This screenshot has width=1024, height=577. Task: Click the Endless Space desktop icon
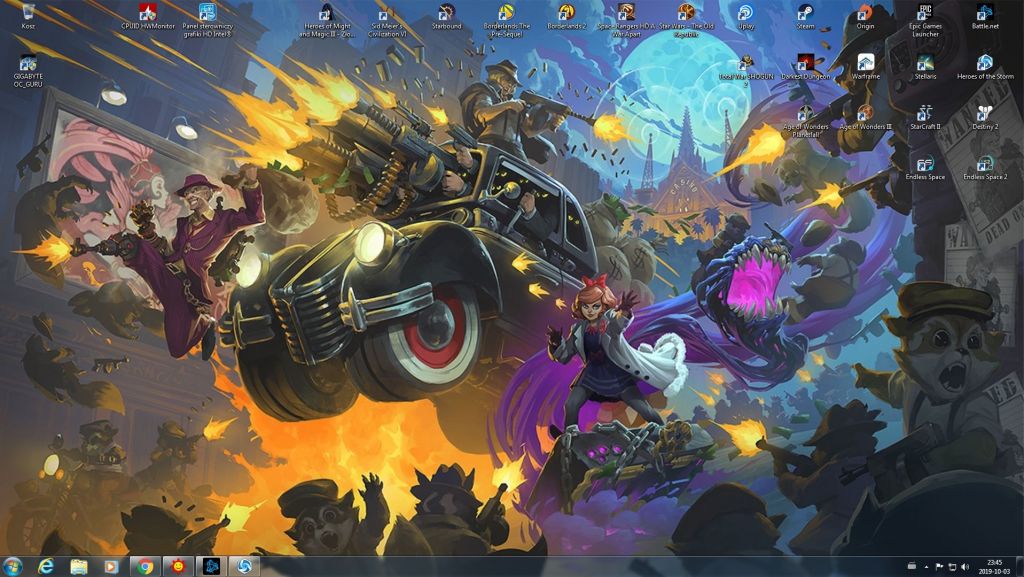(x=925, y=167)
